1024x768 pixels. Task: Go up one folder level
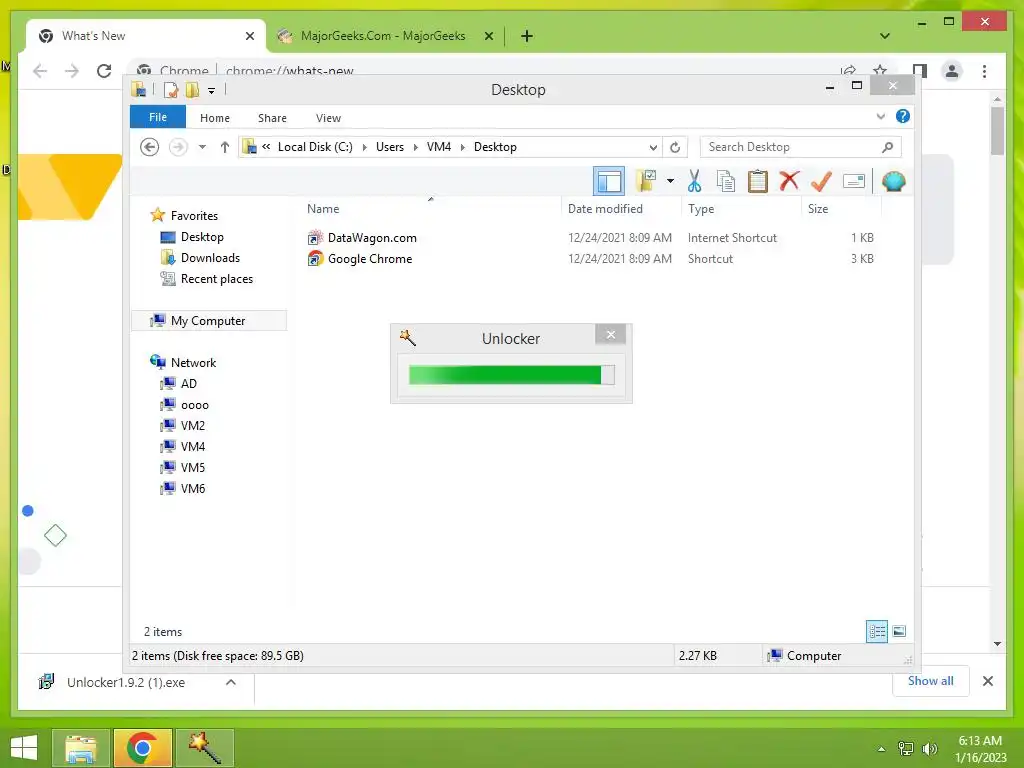click(x=225, y=147)
